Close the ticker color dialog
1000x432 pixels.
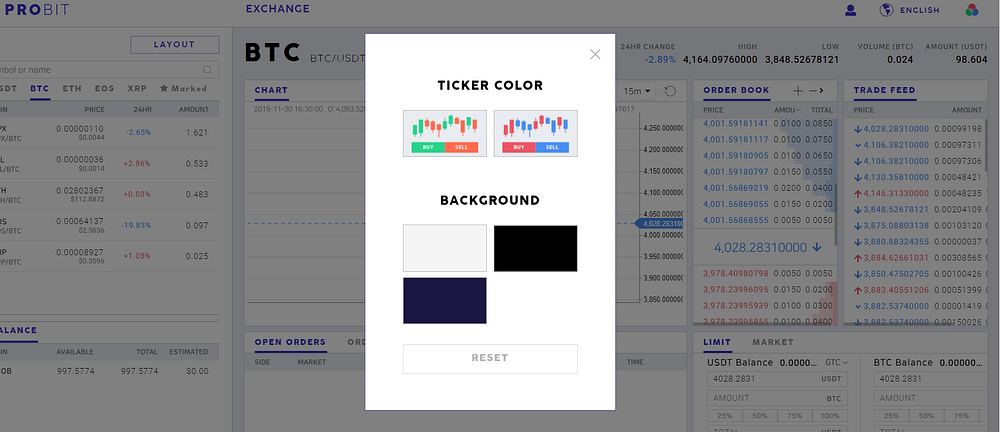coord(595,54)
